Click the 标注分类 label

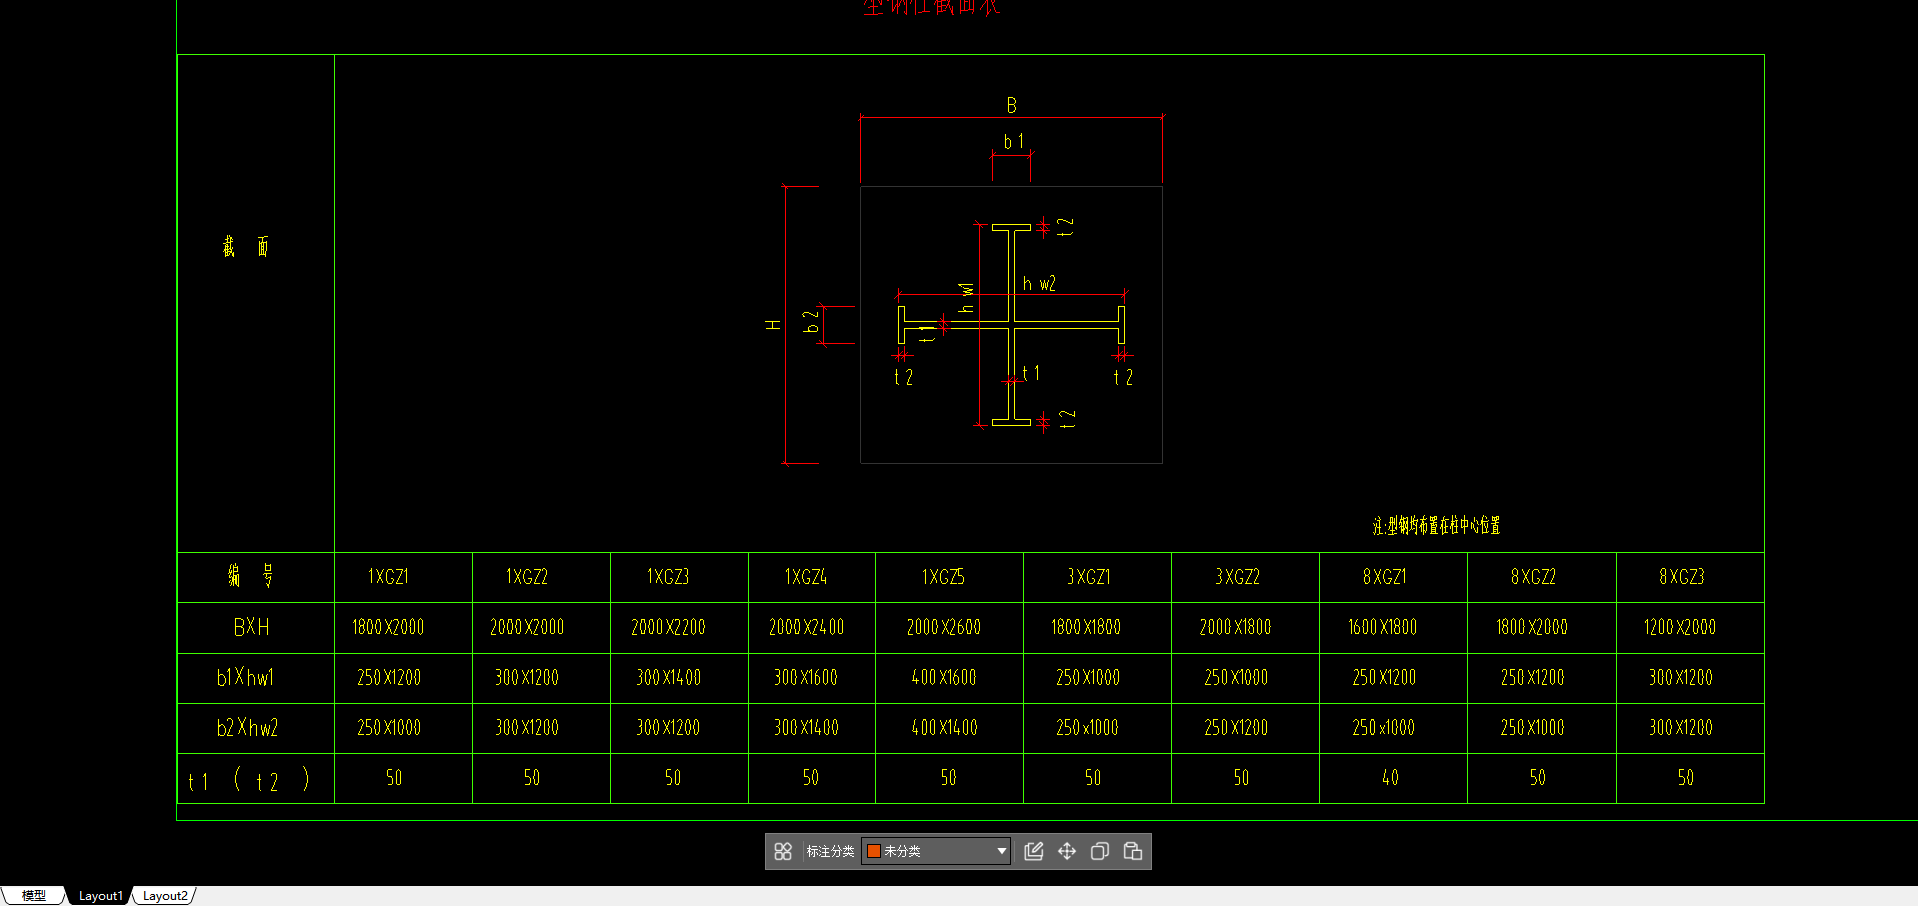pos(830,851)
